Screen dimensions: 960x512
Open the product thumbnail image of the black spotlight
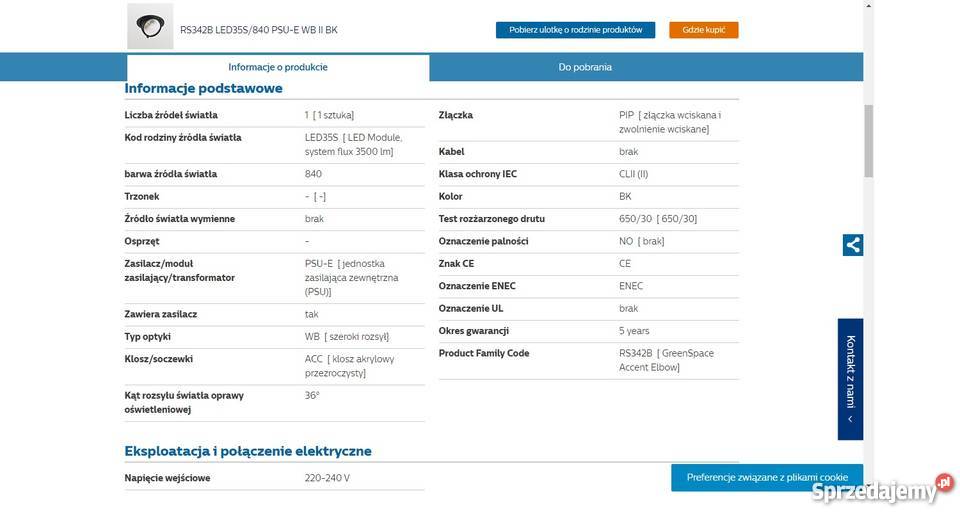150,26
